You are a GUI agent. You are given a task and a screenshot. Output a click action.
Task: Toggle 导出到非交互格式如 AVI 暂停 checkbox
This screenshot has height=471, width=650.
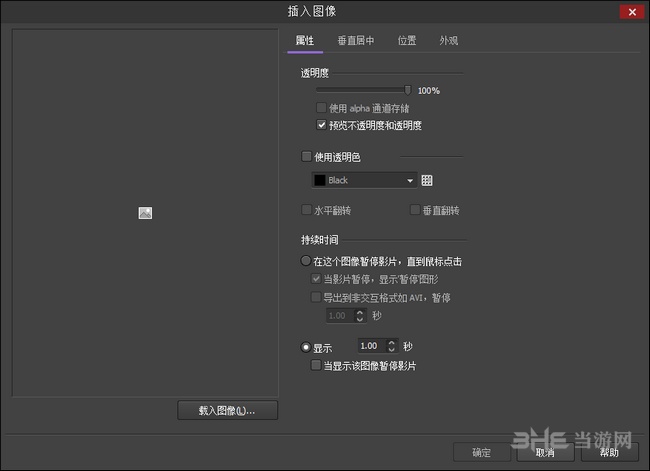coord(316,297)
